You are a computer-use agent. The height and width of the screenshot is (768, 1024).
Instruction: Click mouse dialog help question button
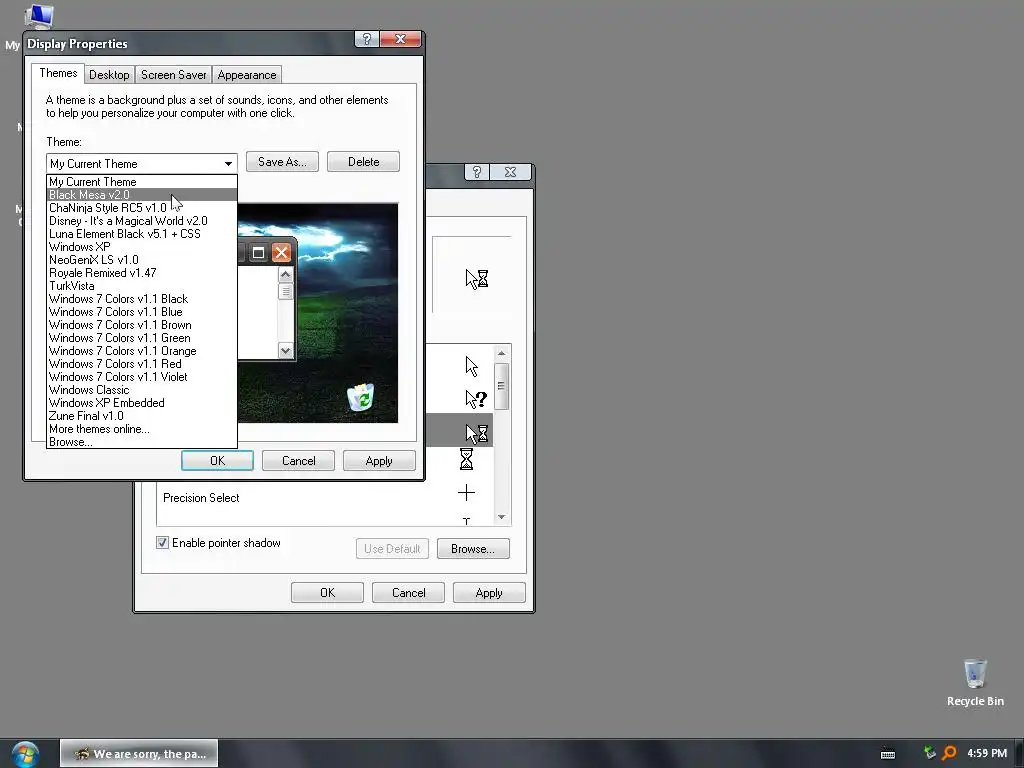click(x=477, y=172)
